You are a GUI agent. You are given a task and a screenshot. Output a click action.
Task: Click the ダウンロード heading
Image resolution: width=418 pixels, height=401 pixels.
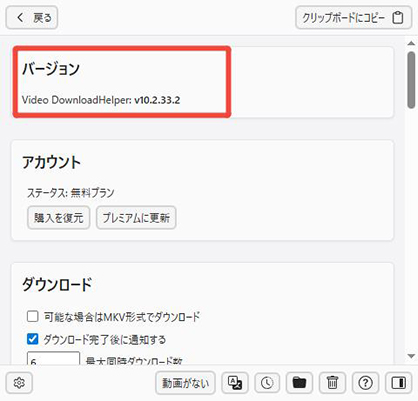pyautogui.click(x=57, y=285)
